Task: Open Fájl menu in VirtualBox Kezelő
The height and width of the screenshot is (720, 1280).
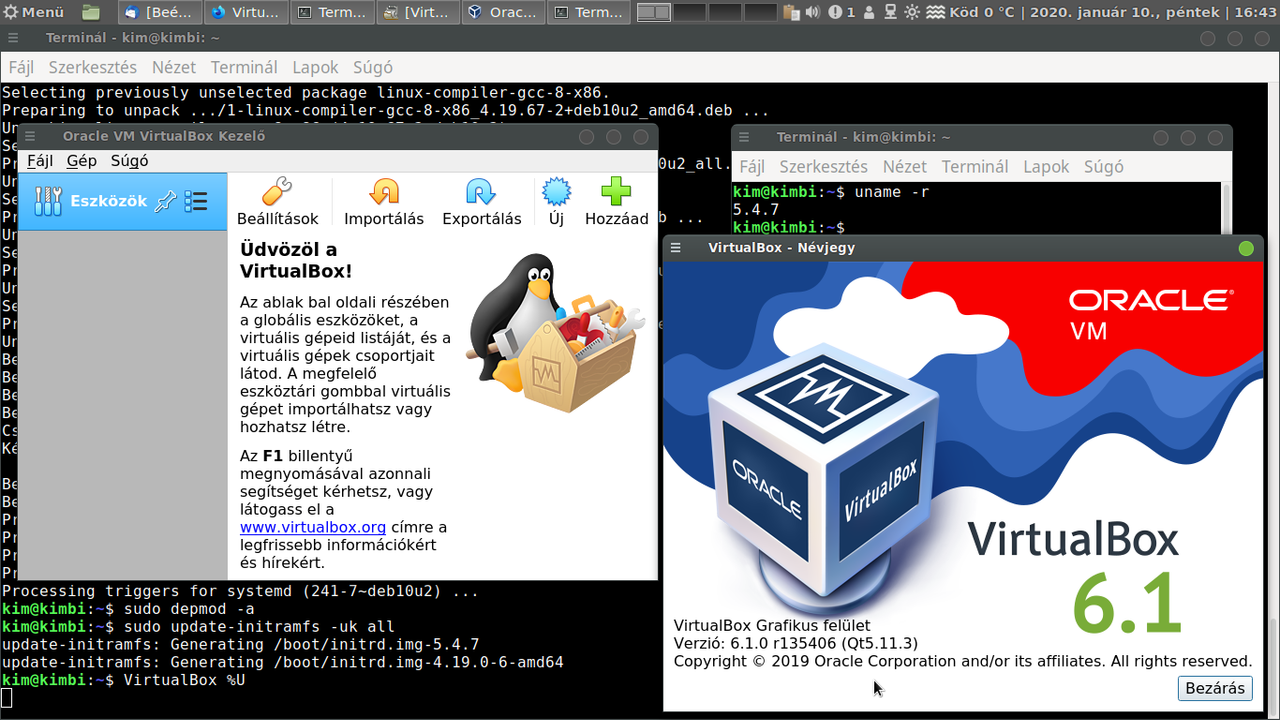Action: pos(40,160)
